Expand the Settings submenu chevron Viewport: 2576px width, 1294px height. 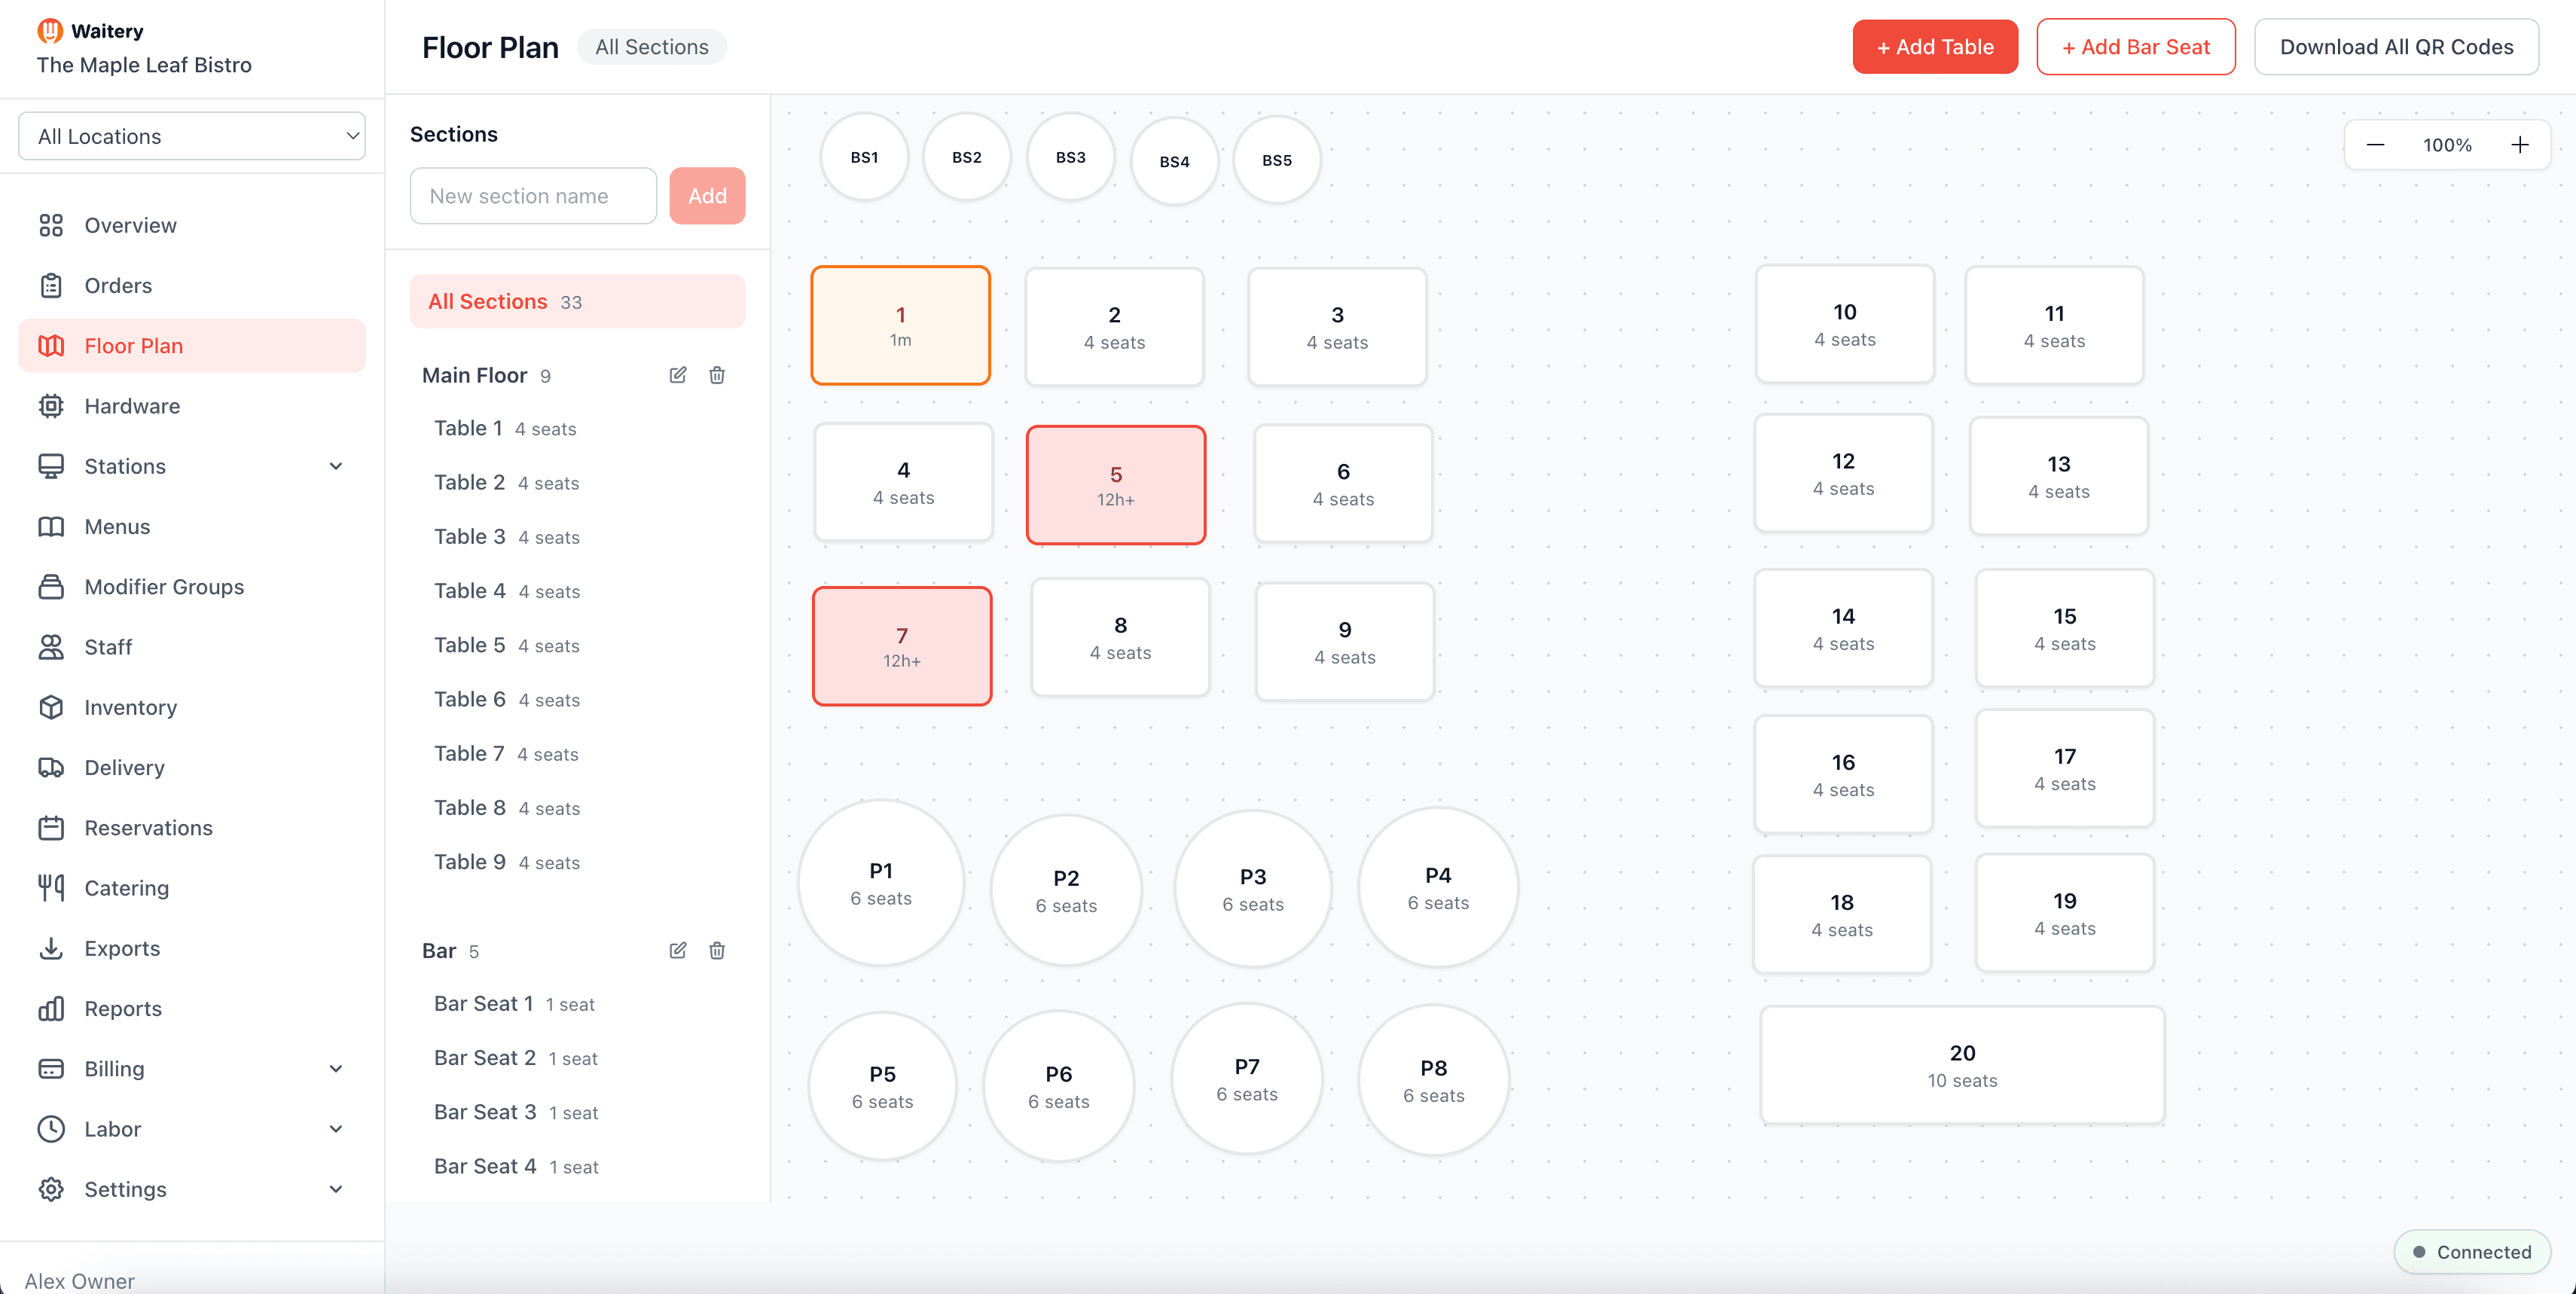coord(336,1189)
